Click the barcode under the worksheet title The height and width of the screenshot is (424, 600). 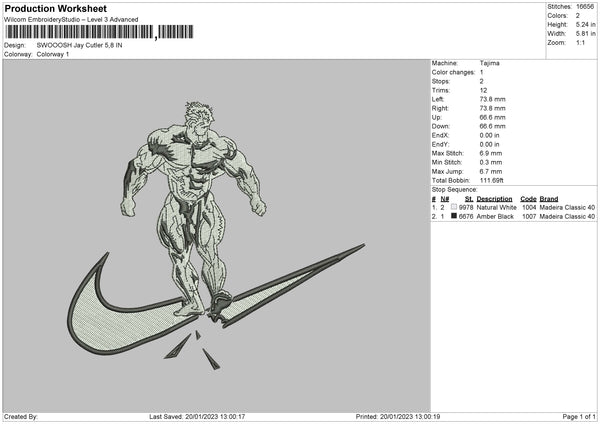99,32
